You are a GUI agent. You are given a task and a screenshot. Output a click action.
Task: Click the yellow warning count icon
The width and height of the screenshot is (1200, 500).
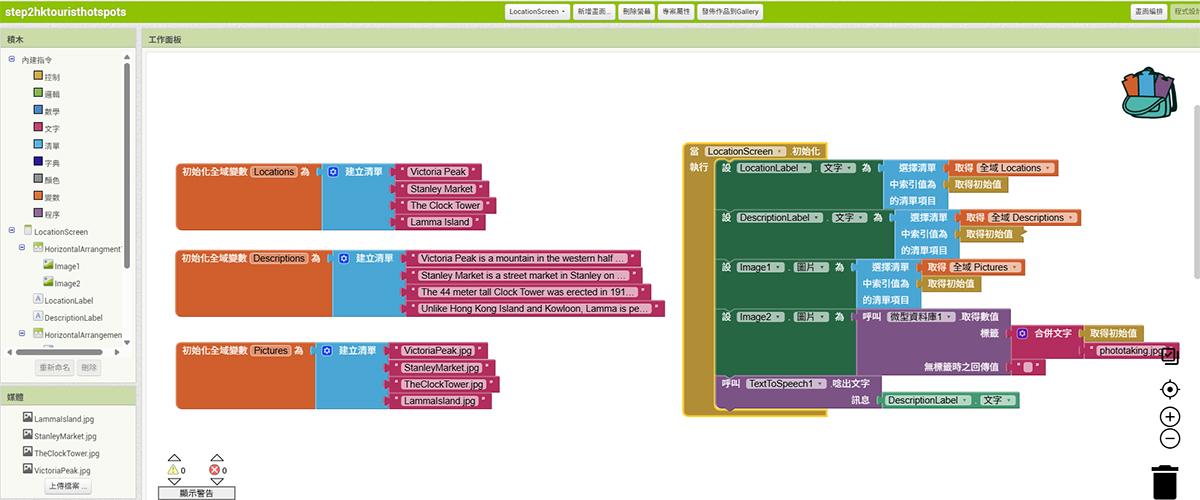coord(172,469)
